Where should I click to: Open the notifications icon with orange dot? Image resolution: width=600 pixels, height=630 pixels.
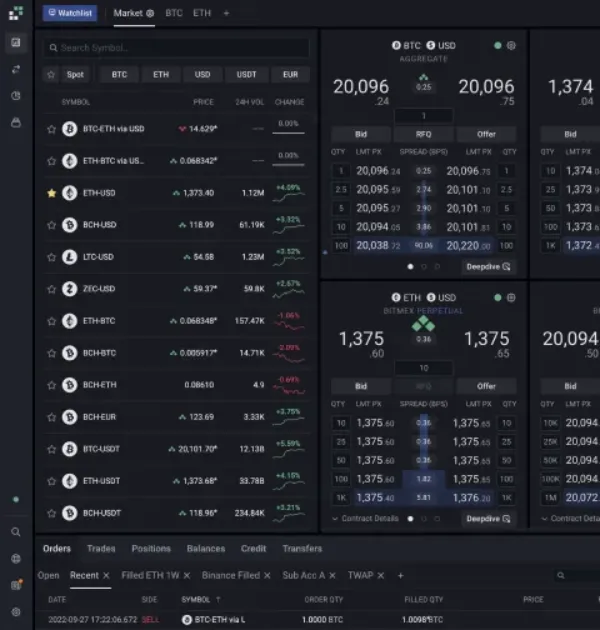pos(16,585)
